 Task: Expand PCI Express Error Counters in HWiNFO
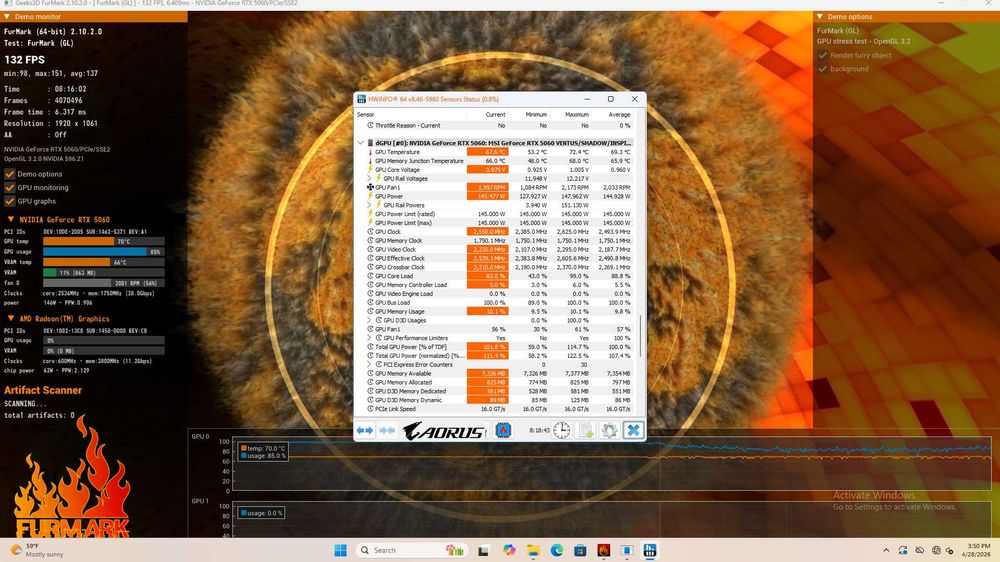[x=369, y=365]
